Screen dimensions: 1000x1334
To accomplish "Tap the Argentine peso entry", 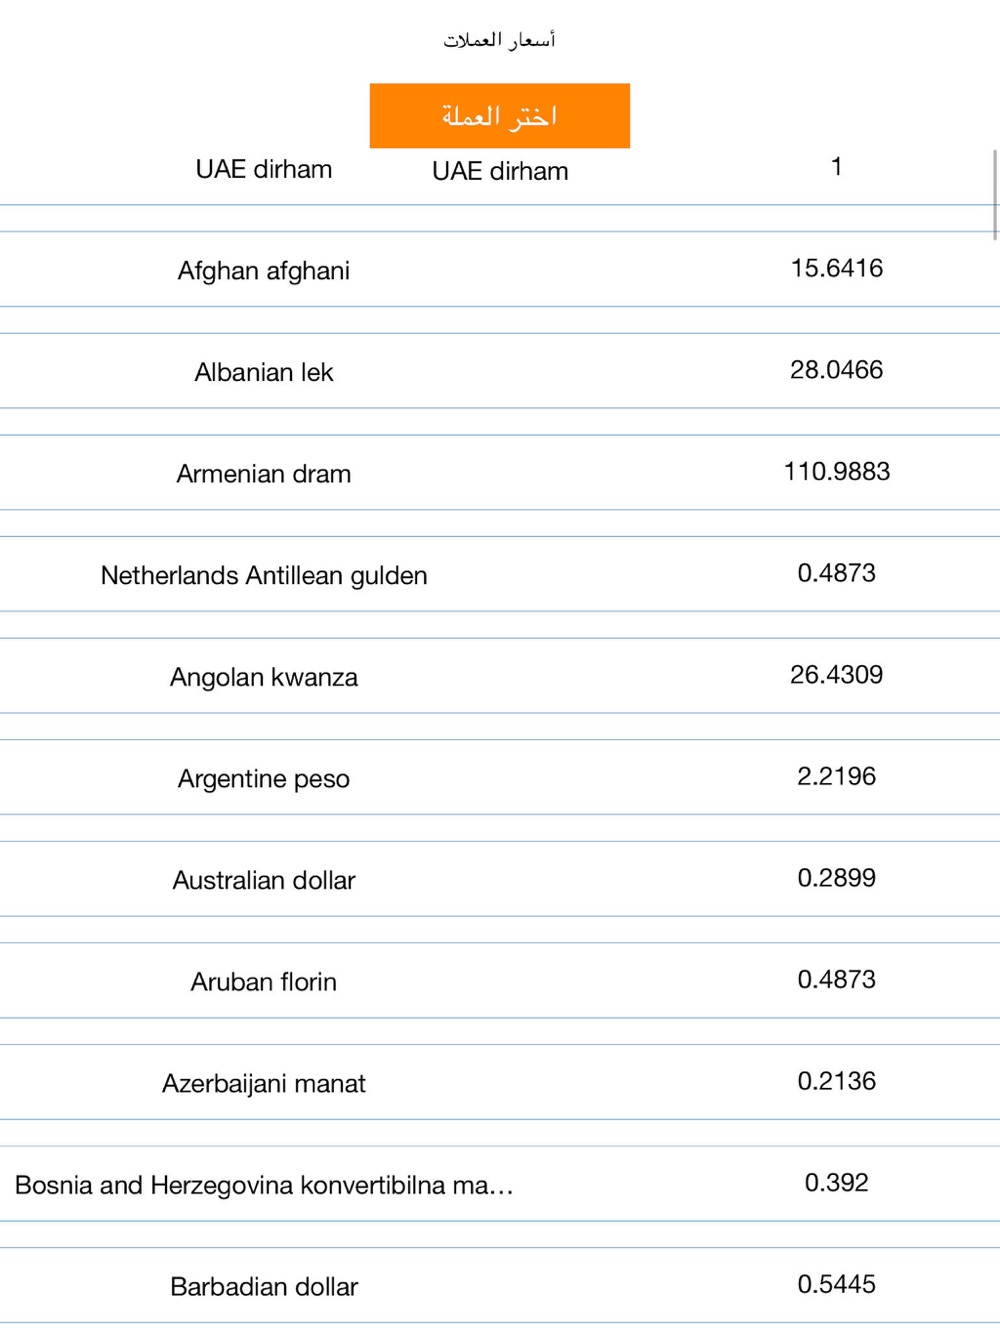I will [264, 778].
